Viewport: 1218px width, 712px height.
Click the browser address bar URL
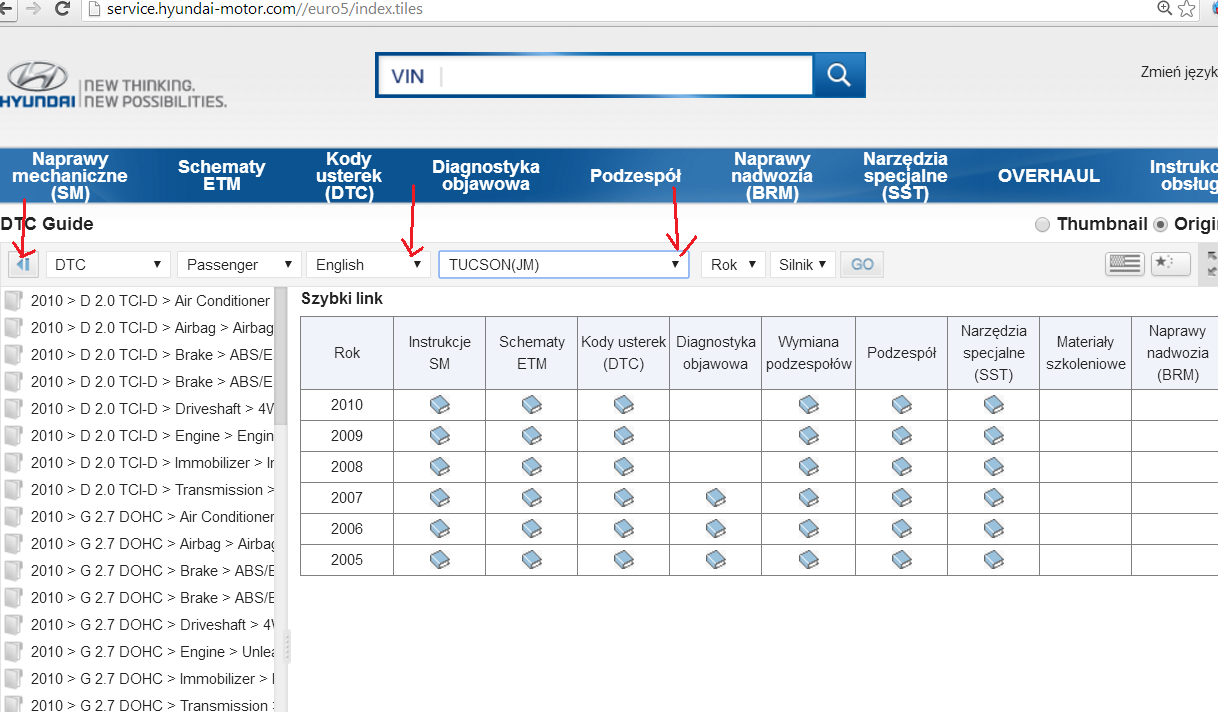(x=265, y=9)
